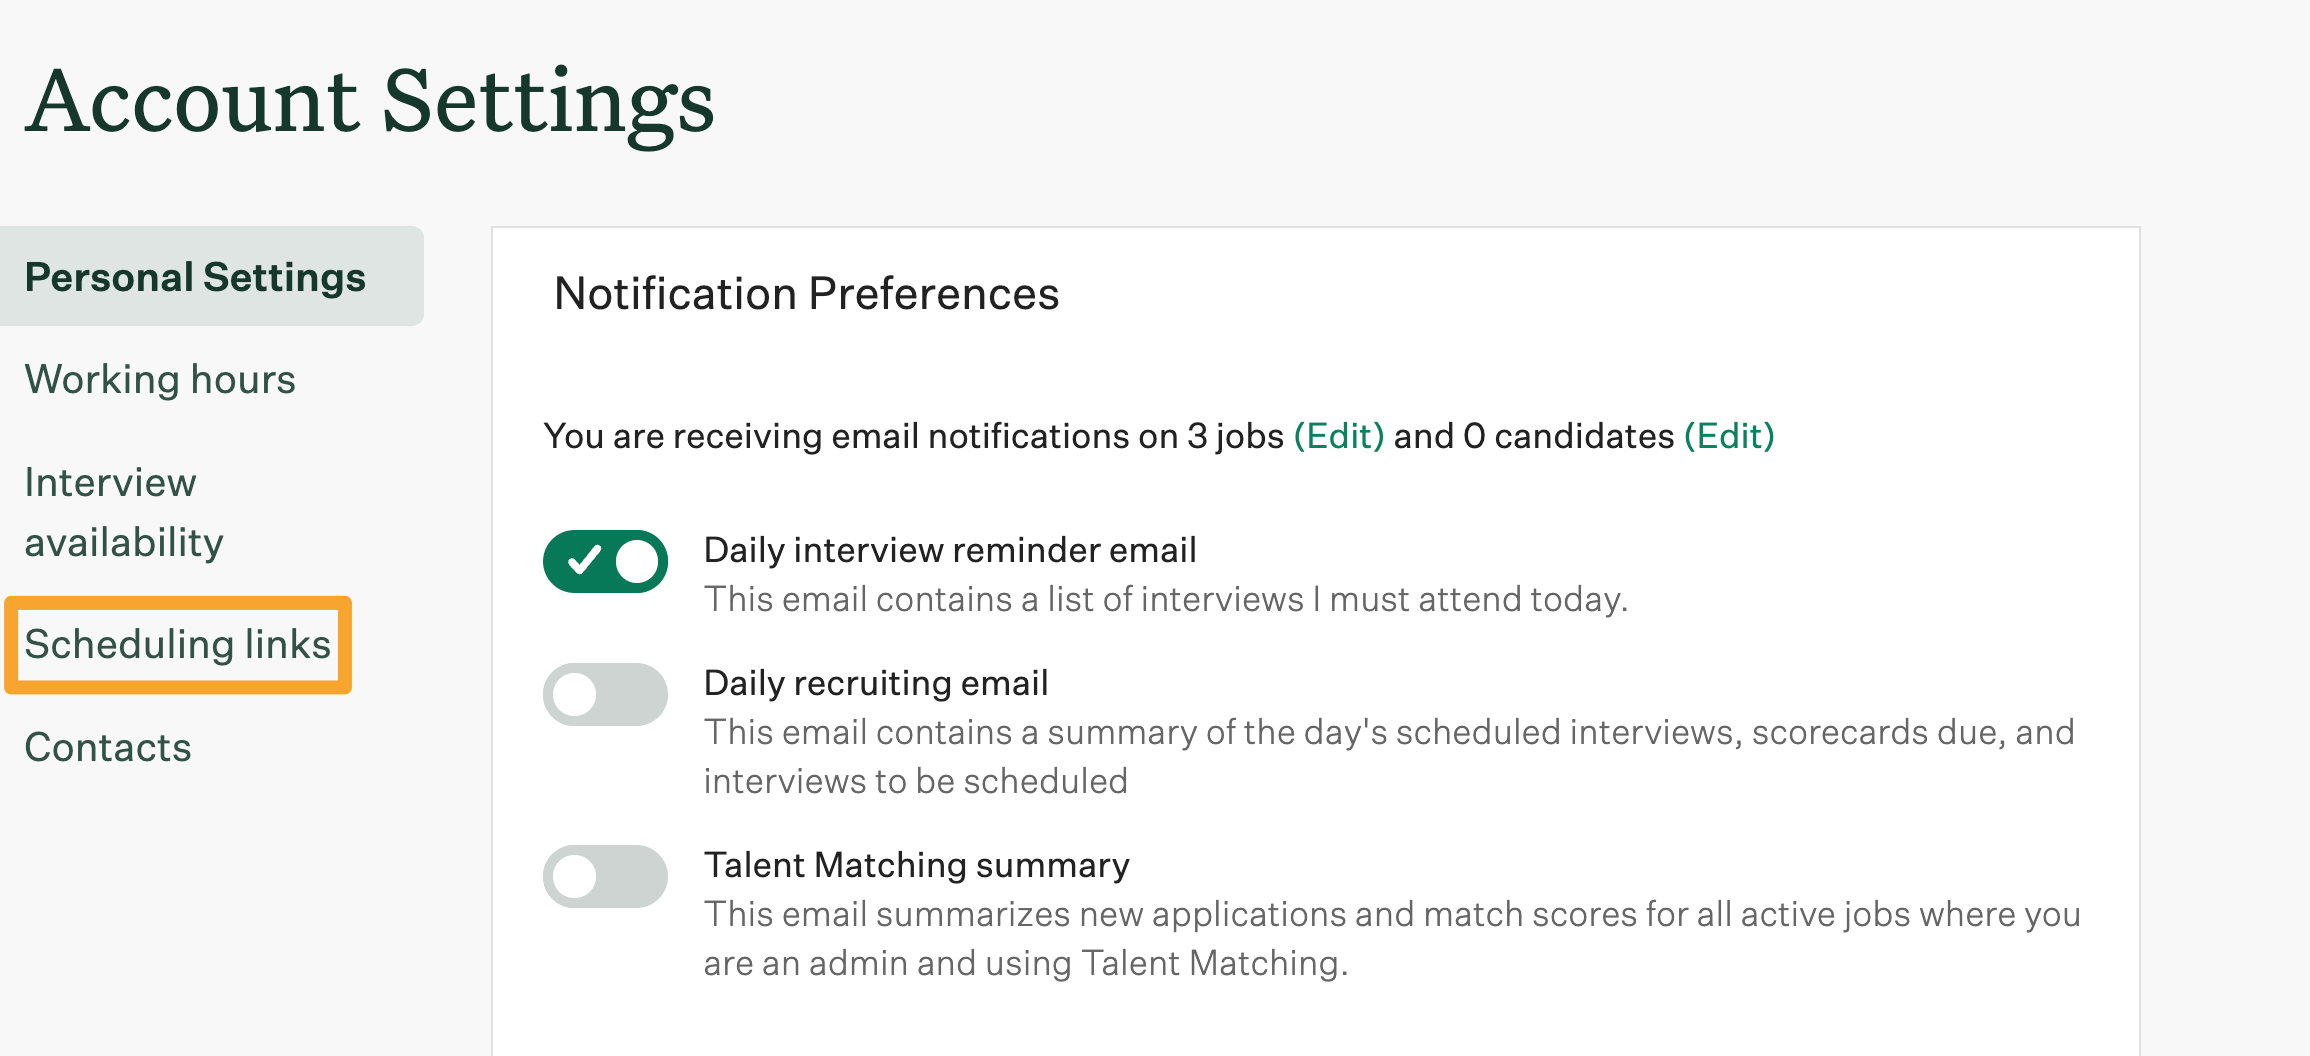Click the Talent Matching summary label

916,866
